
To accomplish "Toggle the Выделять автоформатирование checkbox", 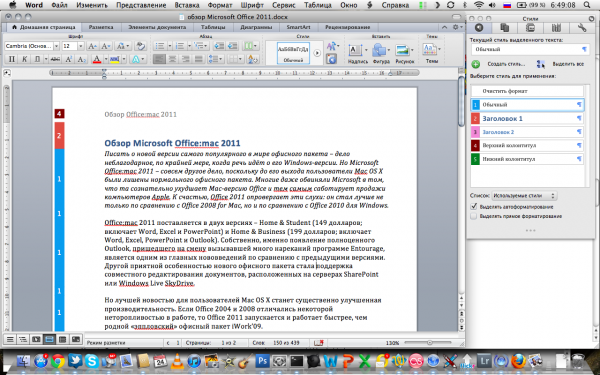I will point(474,207).
